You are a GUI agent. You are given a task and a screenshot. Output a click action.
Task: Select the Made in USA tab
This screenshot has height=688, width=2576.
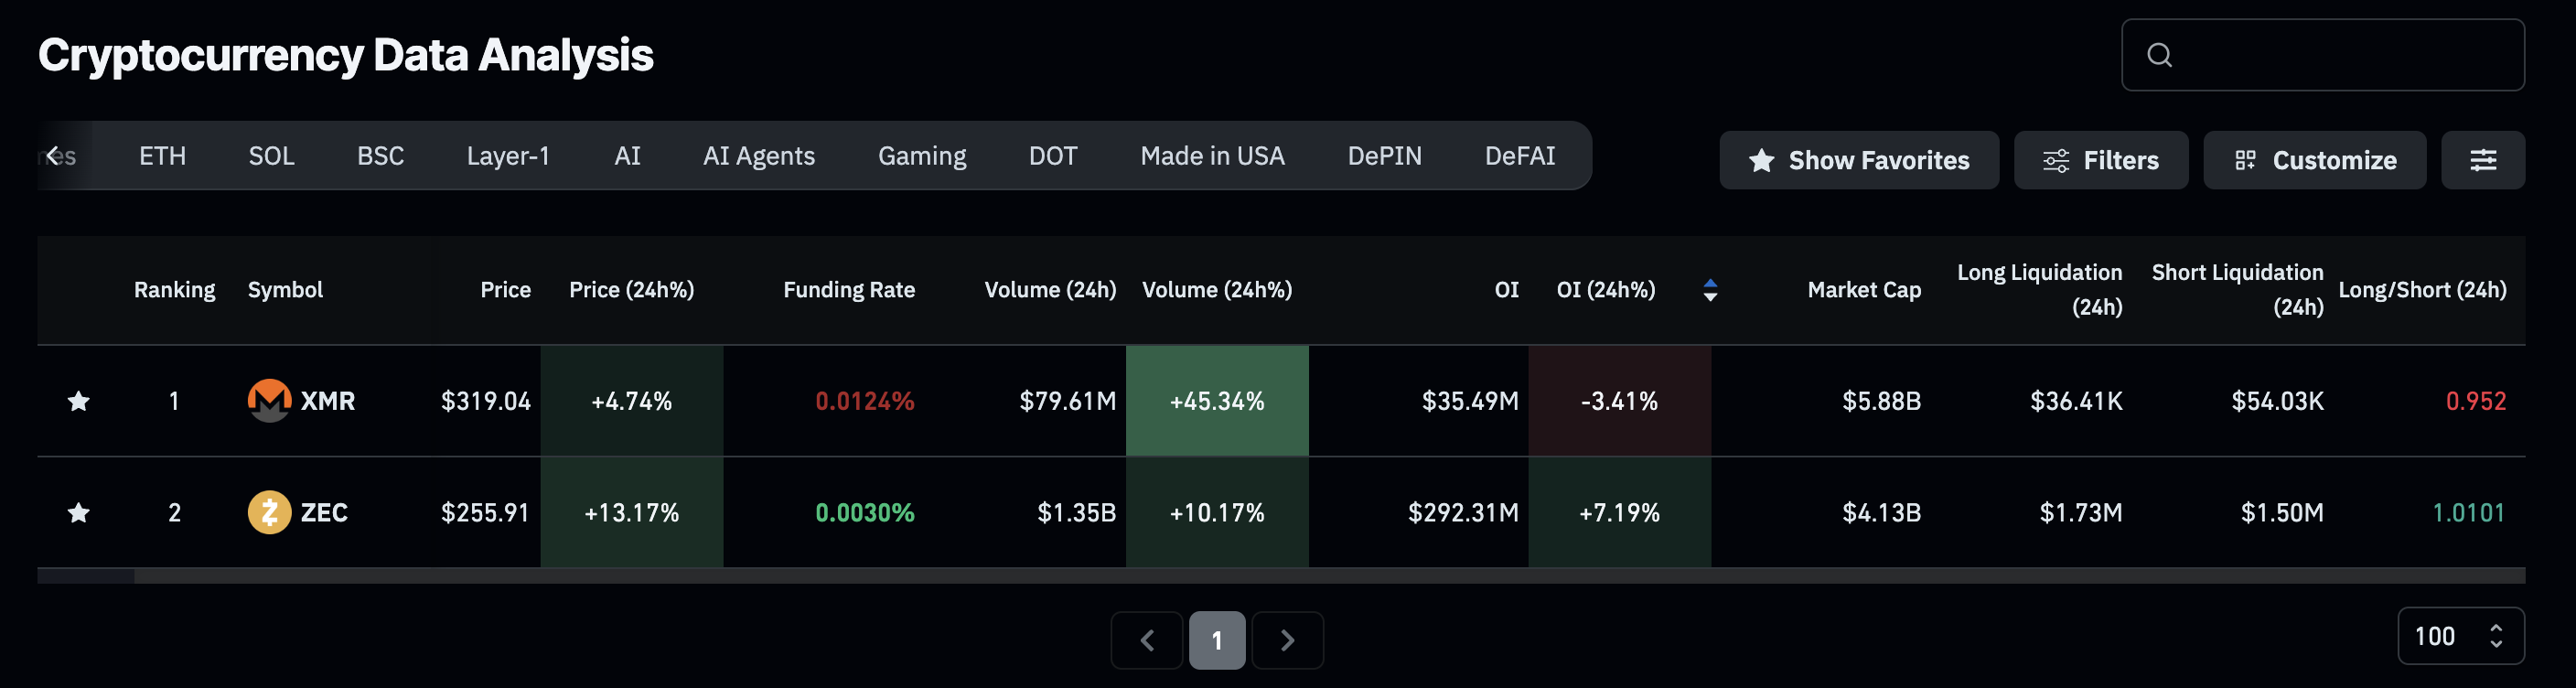pos(1212,156)
